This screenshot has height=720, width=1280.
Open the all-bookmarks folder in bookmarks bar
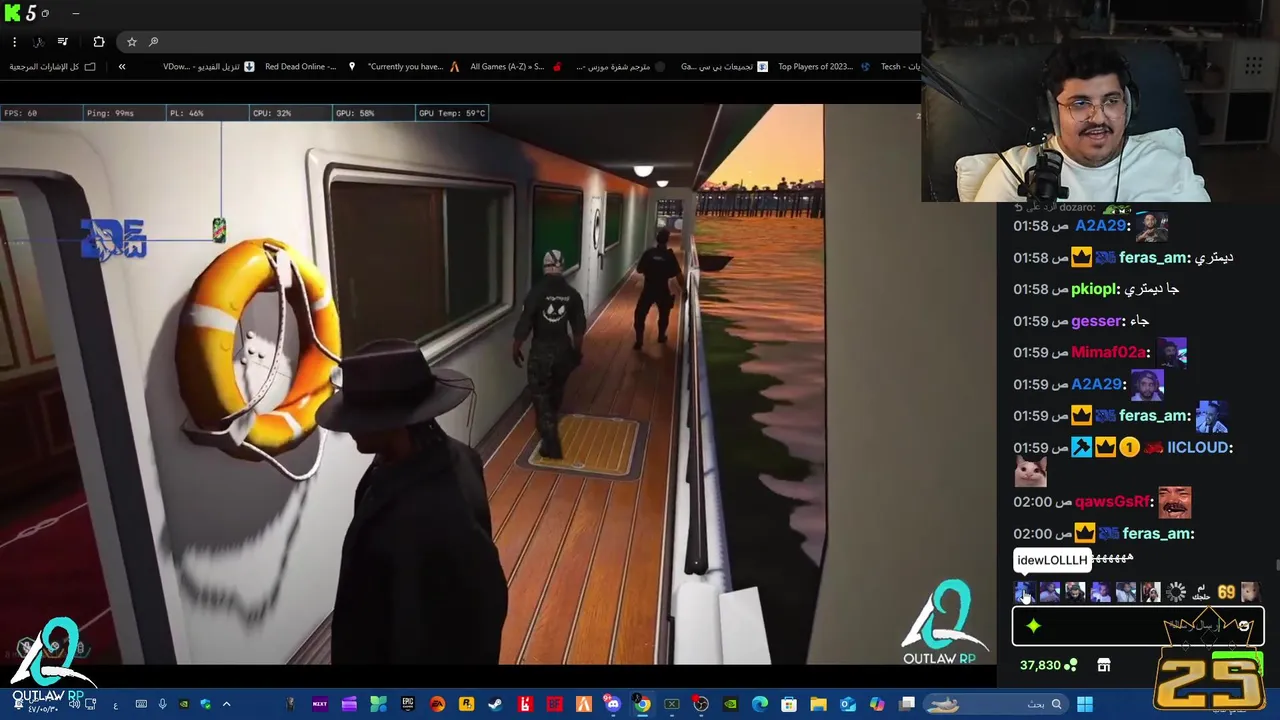(x=52, y=66)
